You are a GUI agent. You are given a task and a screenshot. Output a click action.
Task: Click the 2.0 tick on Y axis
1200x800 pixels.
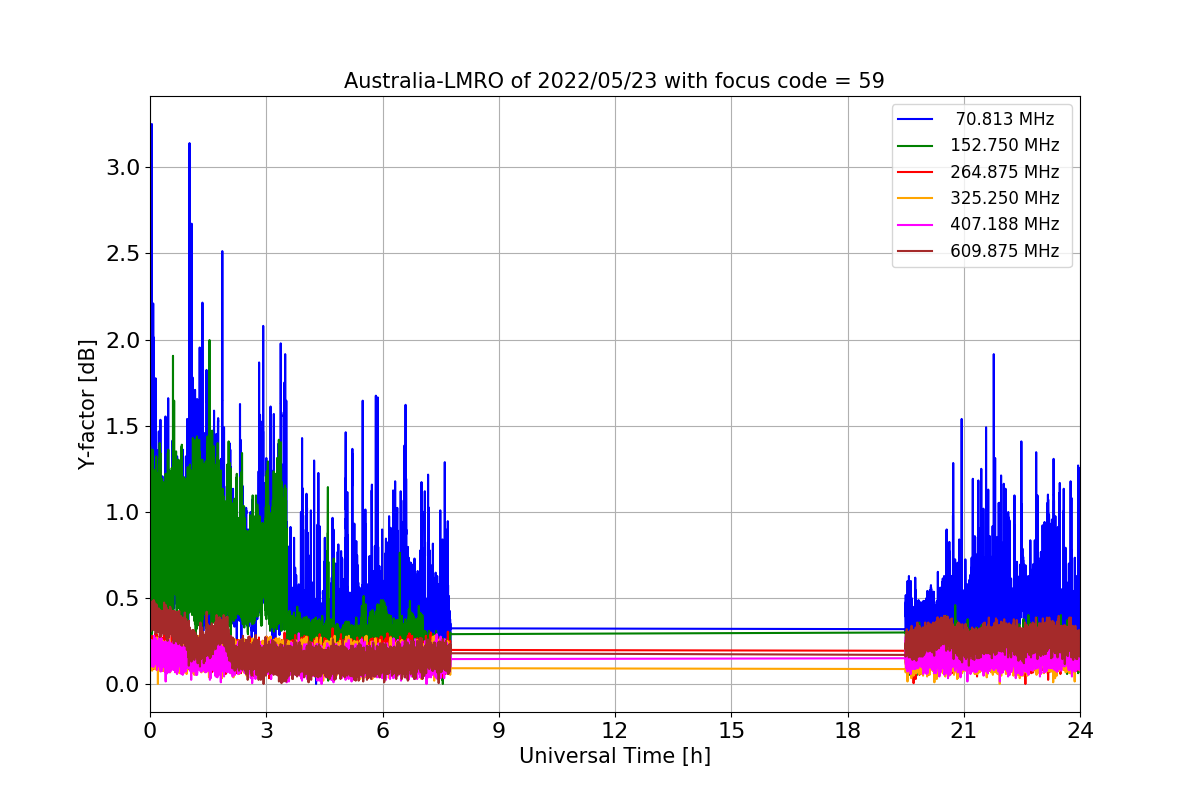(123, 340)
